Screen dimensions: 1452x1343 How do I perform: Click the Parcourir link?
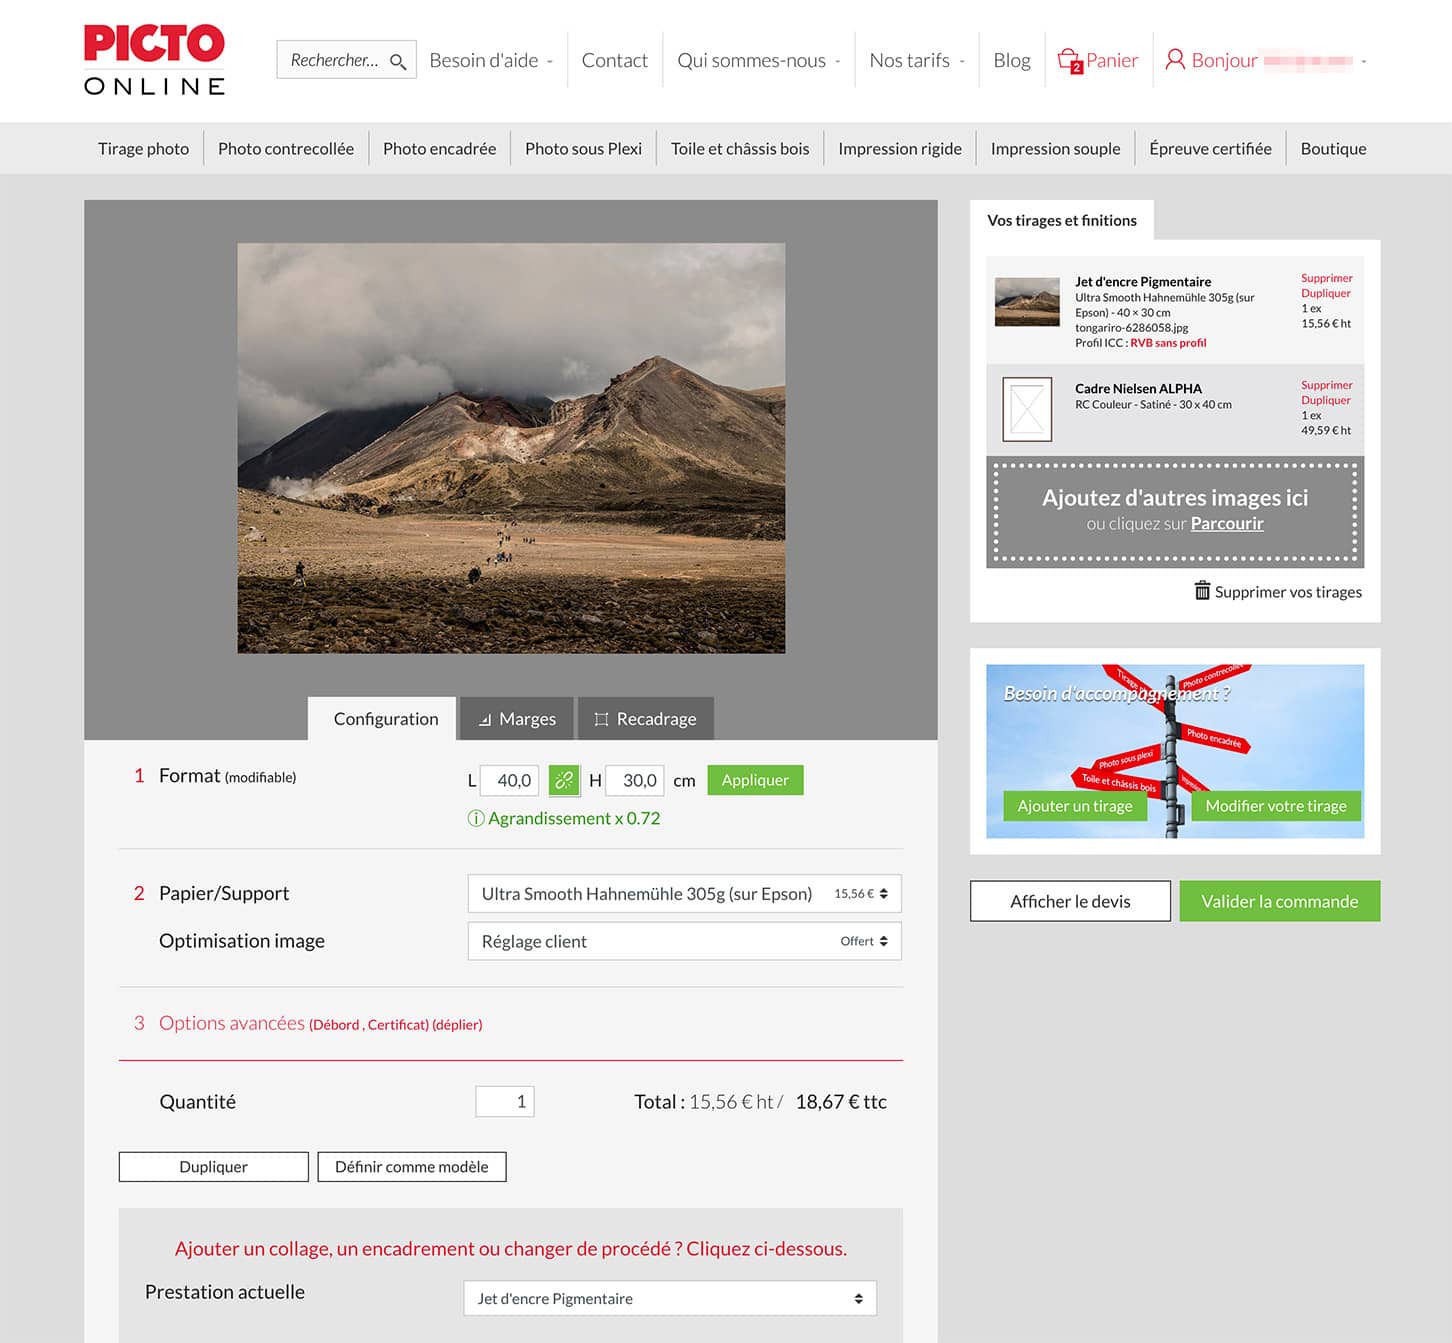(1226, 524)
